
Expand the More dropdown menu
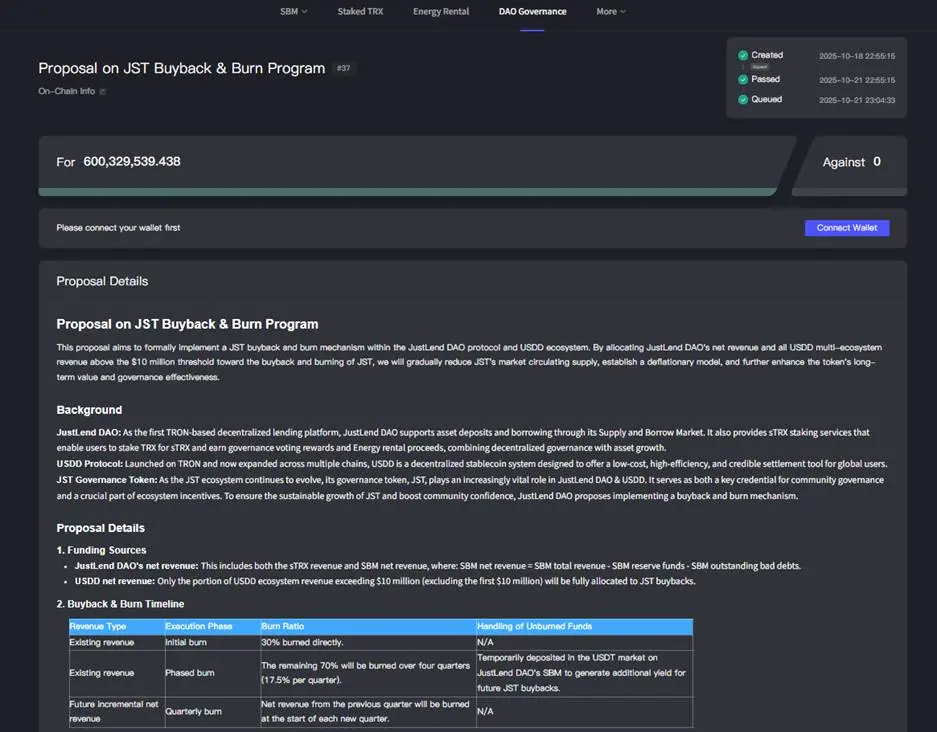pos(610,12)
